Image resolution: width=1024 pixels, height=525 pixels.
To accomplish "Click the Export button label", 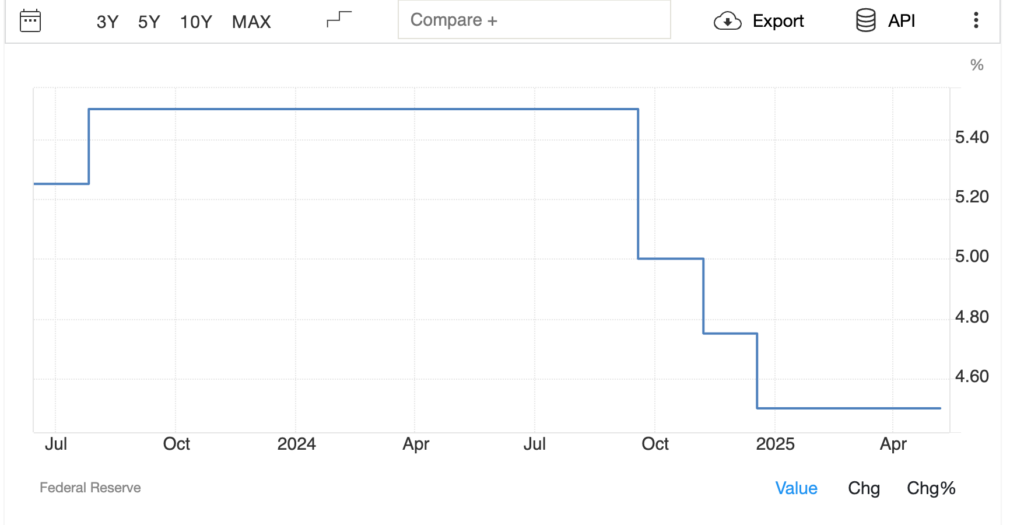I will [x=778, y=21].
